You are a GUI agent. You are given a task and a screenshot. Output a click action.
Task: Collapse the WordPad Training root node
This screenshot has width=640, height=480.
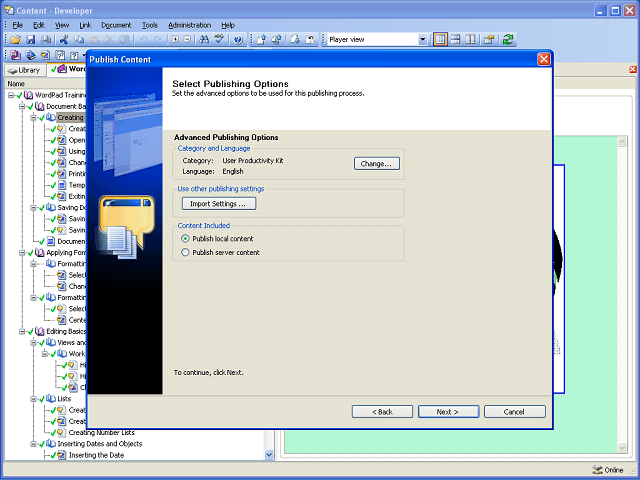(x=11, y=95)
